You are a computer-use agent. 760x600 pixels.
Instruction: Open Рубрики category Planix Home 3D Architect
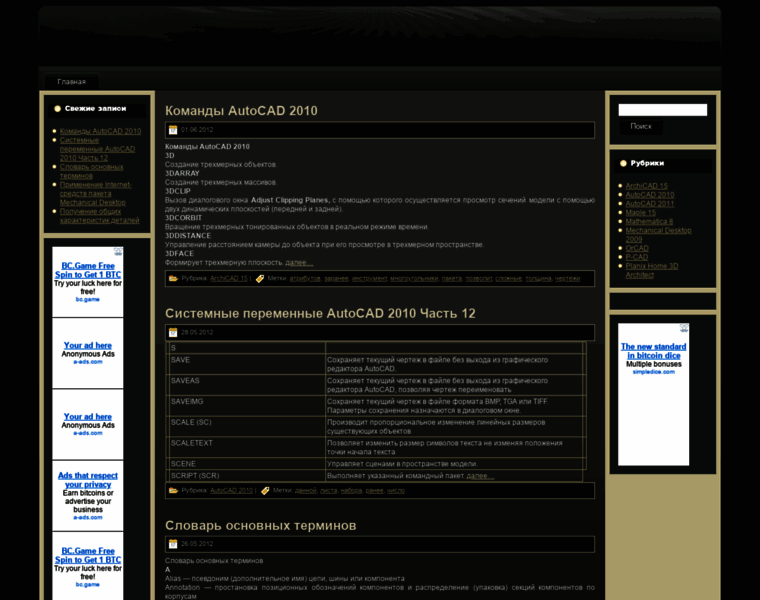tap(651, 270)
